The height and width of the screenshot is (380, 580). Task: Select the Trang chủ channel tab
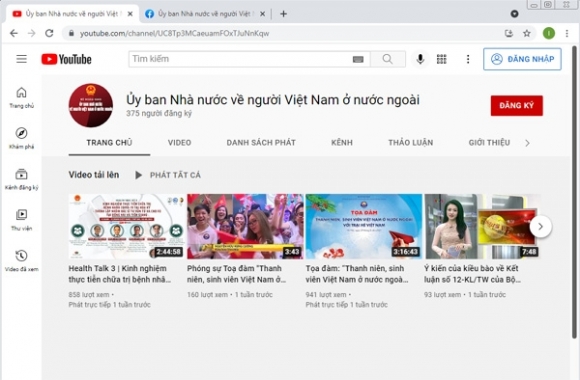[109, 143]
